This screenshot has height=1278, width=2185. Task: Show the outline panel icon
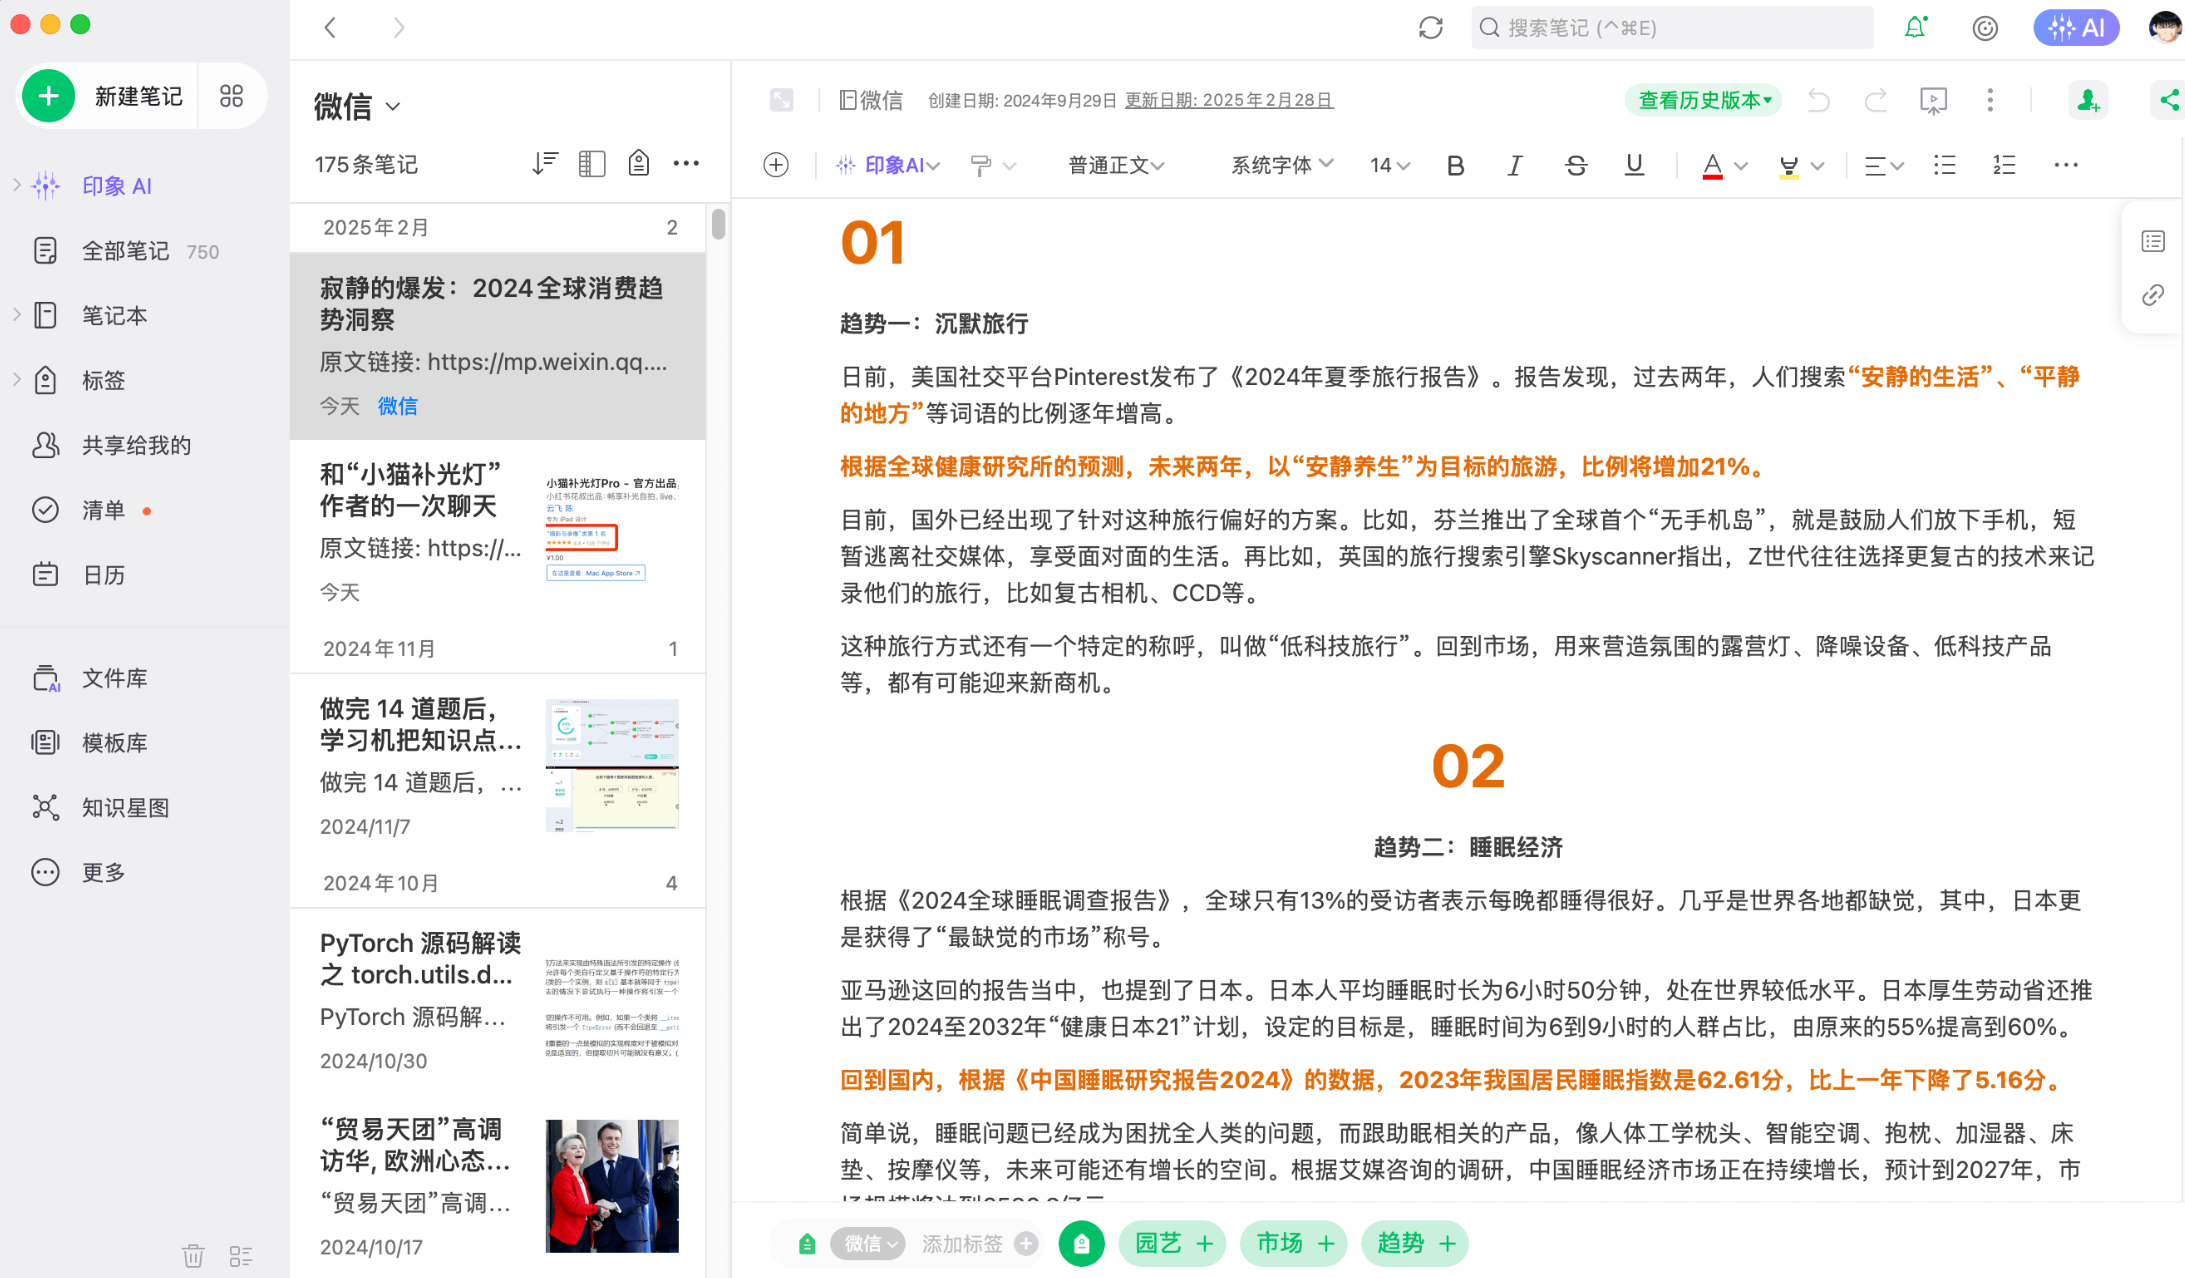(x=2153, y=241)
